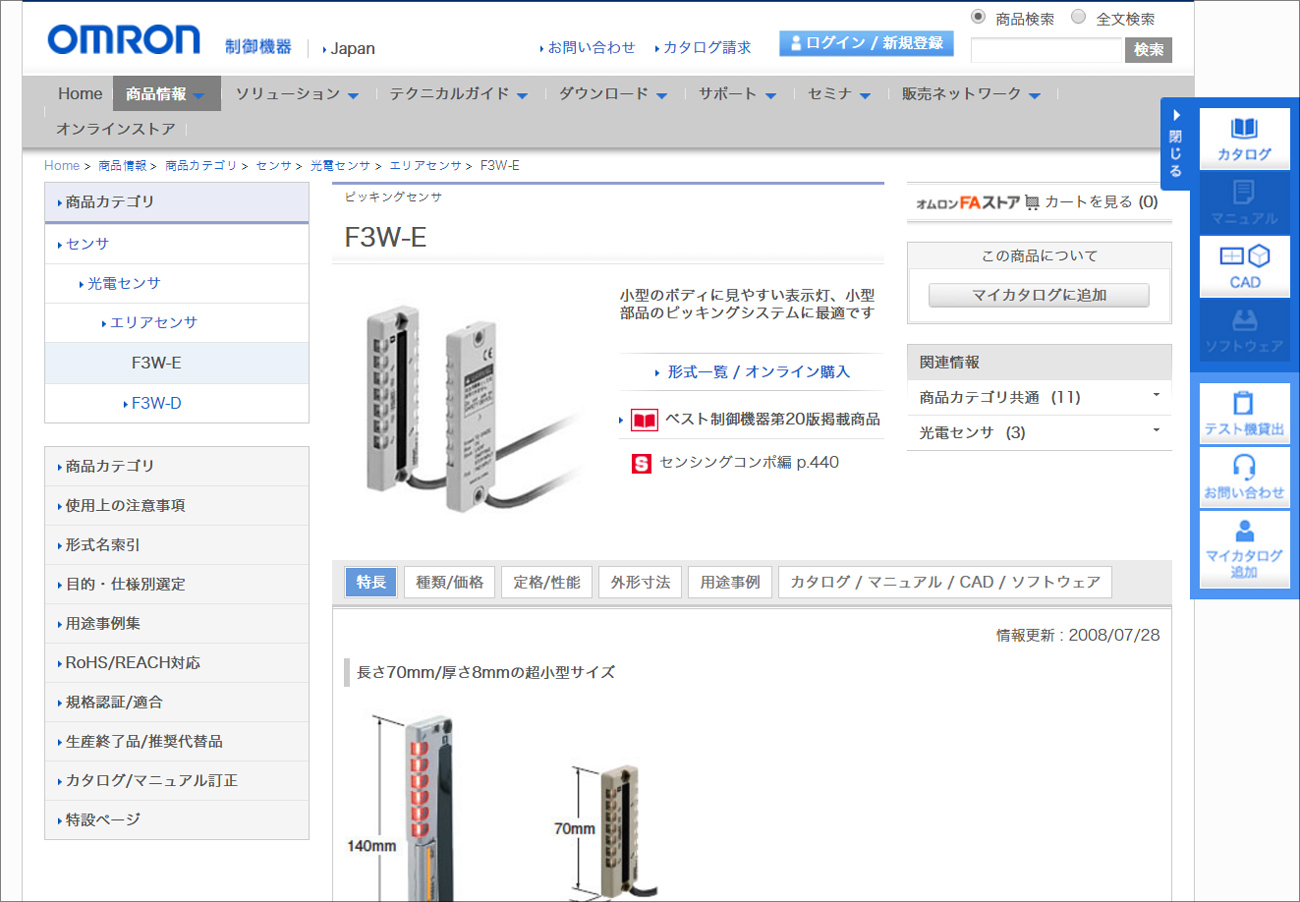Switch to the 種類/価格 tab
Image resolution: width=1300 pixels, height=902 pixels.
(449, 582)
